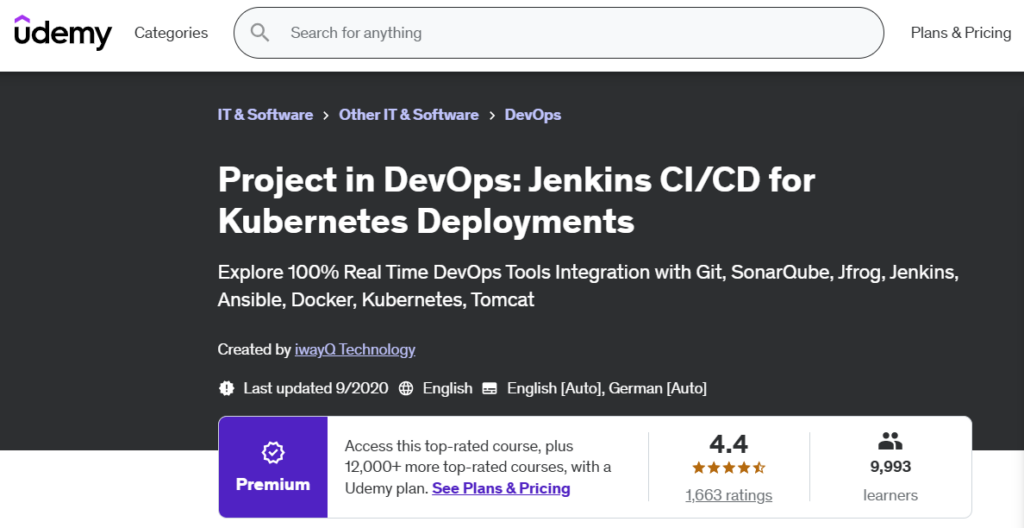This screenshot has height=528, width=1024.
Task: Click the chevron before 'DevOps' breadcrumb
Action: click(x=492, y=116)
